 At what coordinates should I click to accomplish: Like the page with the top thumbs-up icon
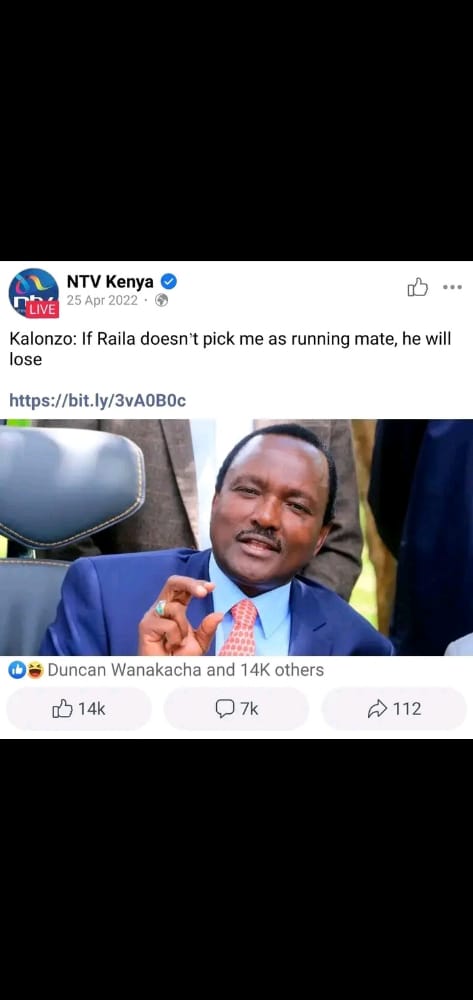click(418, 287)
